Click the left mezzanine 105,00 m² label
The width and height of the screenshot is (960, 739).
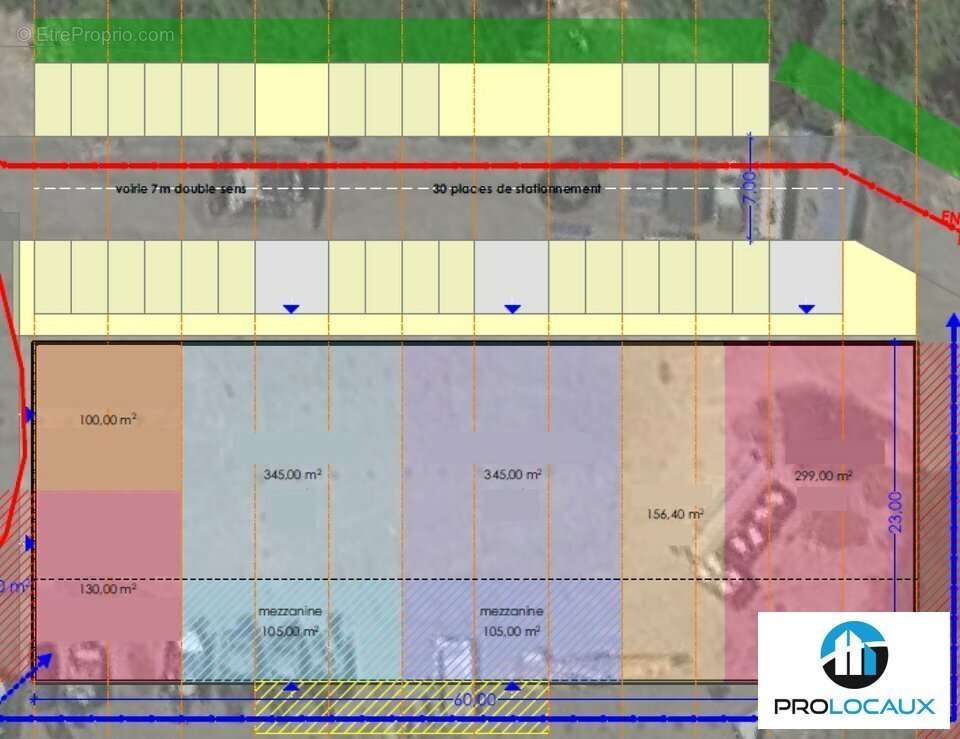(290, 622)
